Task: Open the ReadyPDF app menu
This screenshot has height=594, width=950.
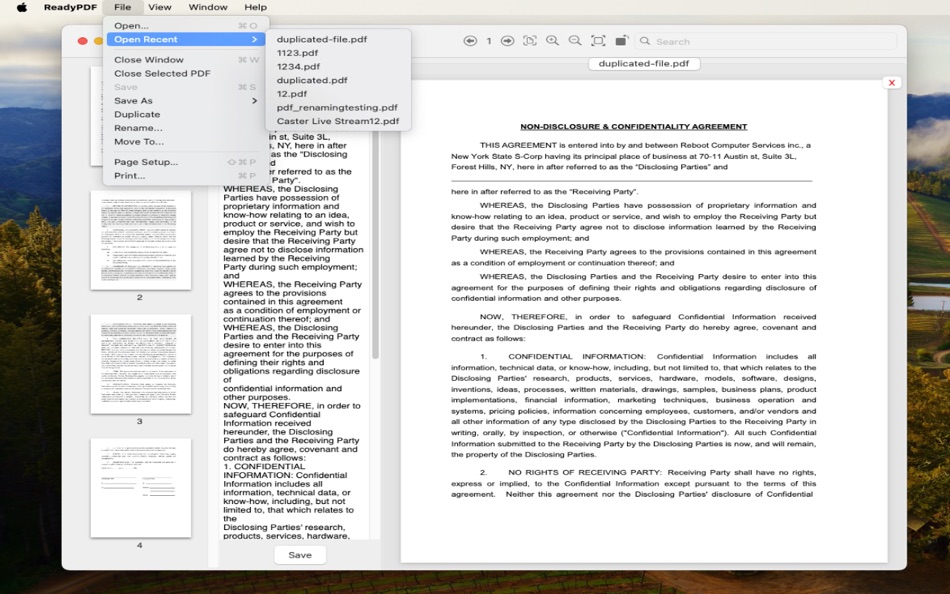Action: click(x=70, y=7)
